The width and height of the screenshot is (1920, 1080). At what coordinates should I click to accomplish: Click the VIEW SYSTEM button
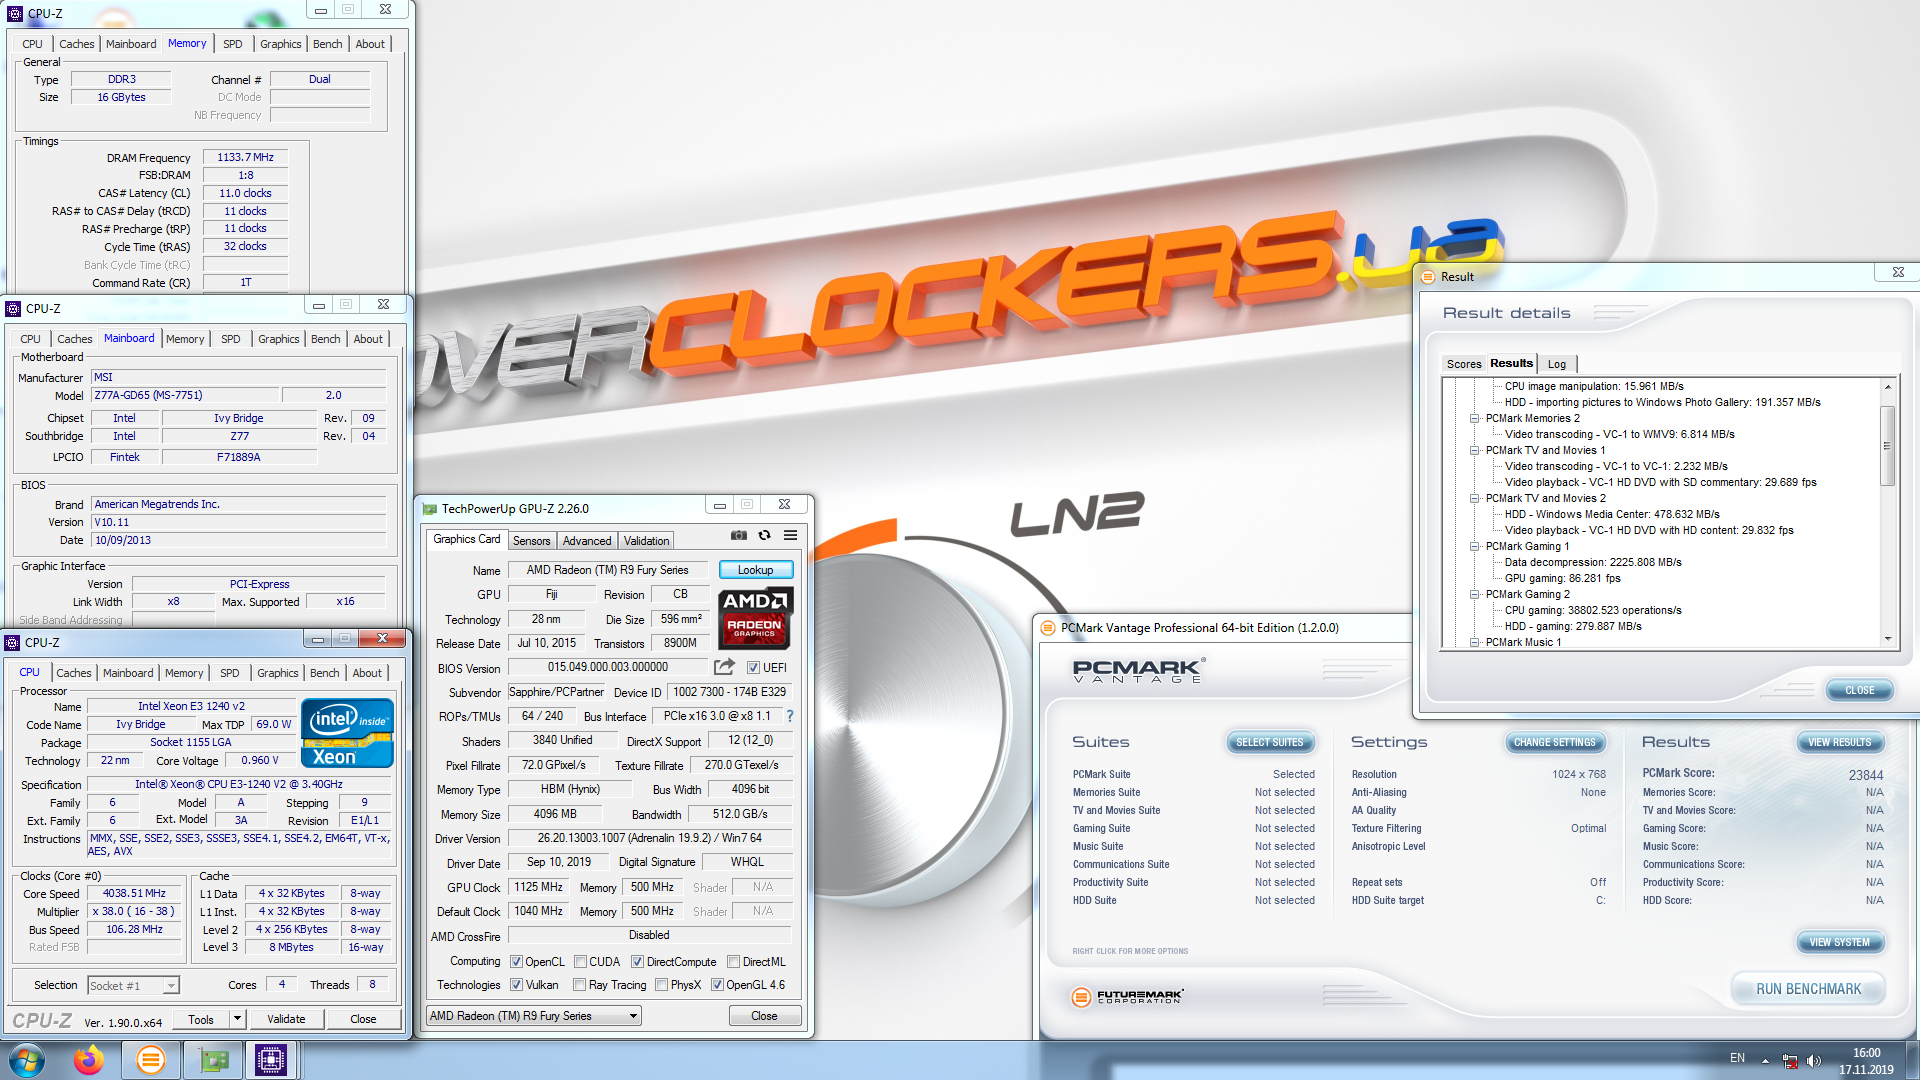point(1839,942)
